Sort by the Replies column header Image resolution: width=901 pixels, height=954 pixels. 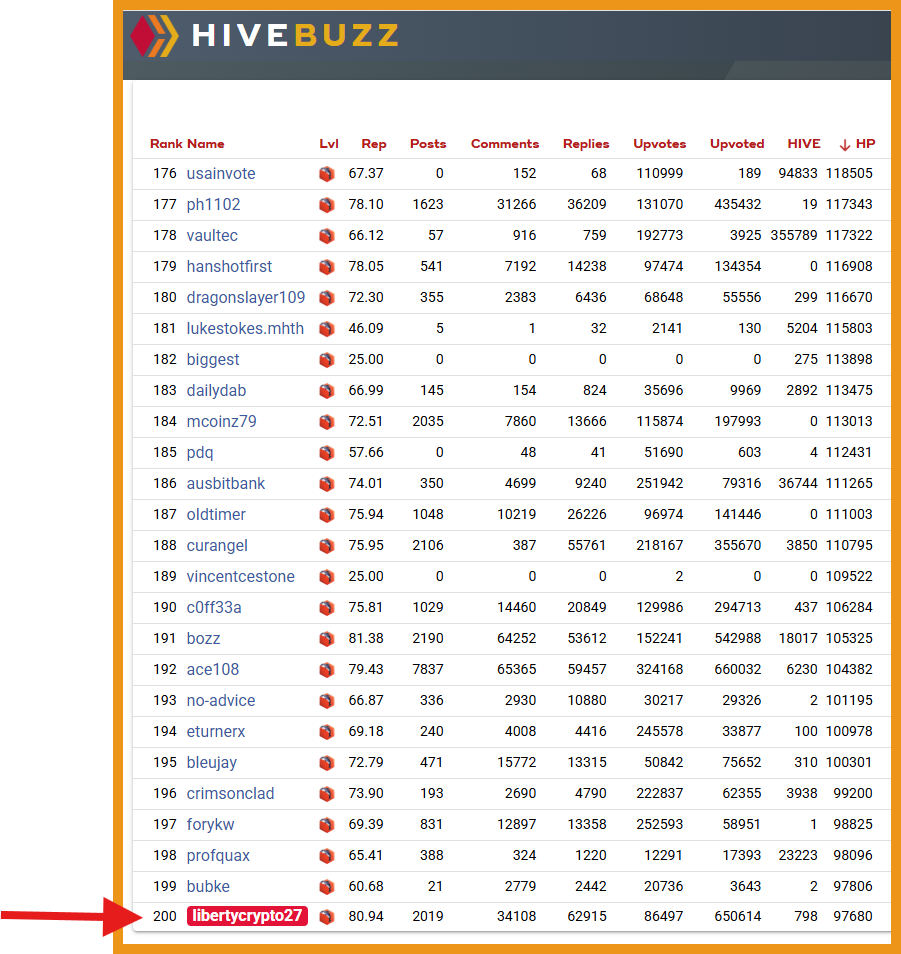tap(586, 144)
